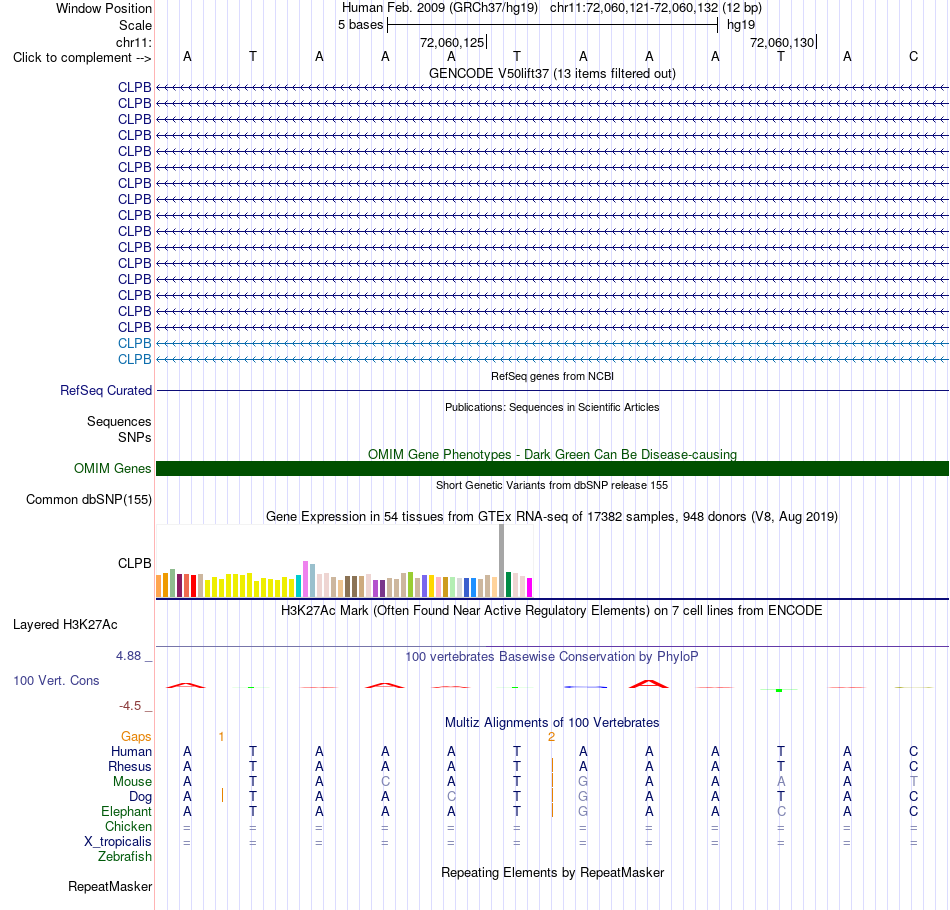Click the orange Gaps row label

click(x=136, y=736)
